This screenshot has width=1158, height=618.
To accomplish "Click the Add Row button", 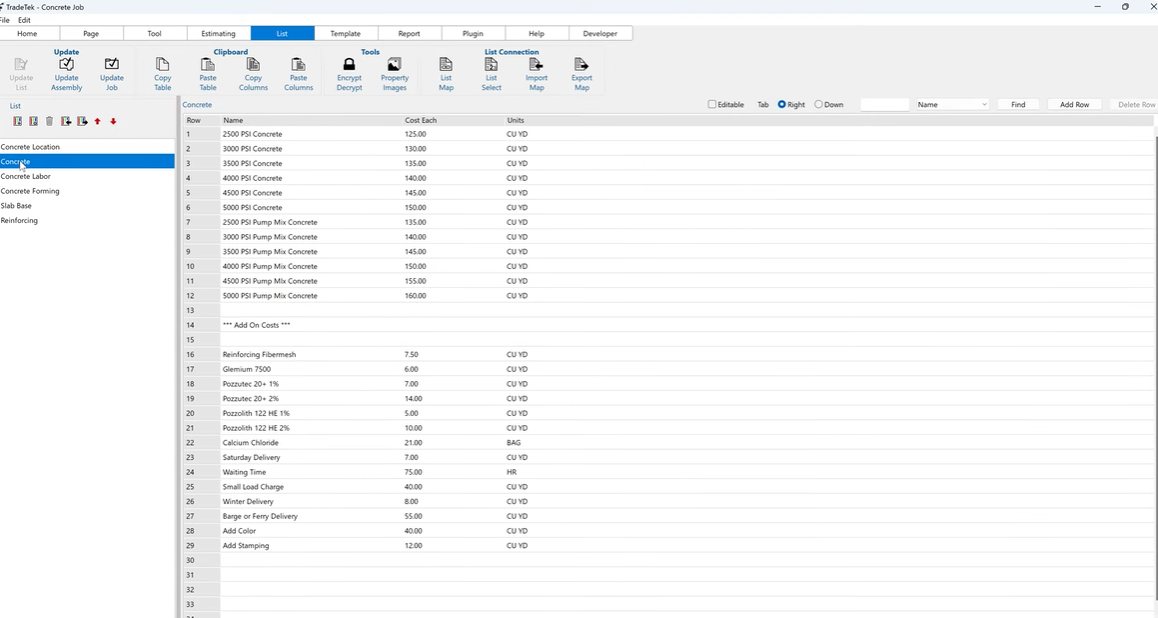I will pyautogui.click(x=1074, y=104).
